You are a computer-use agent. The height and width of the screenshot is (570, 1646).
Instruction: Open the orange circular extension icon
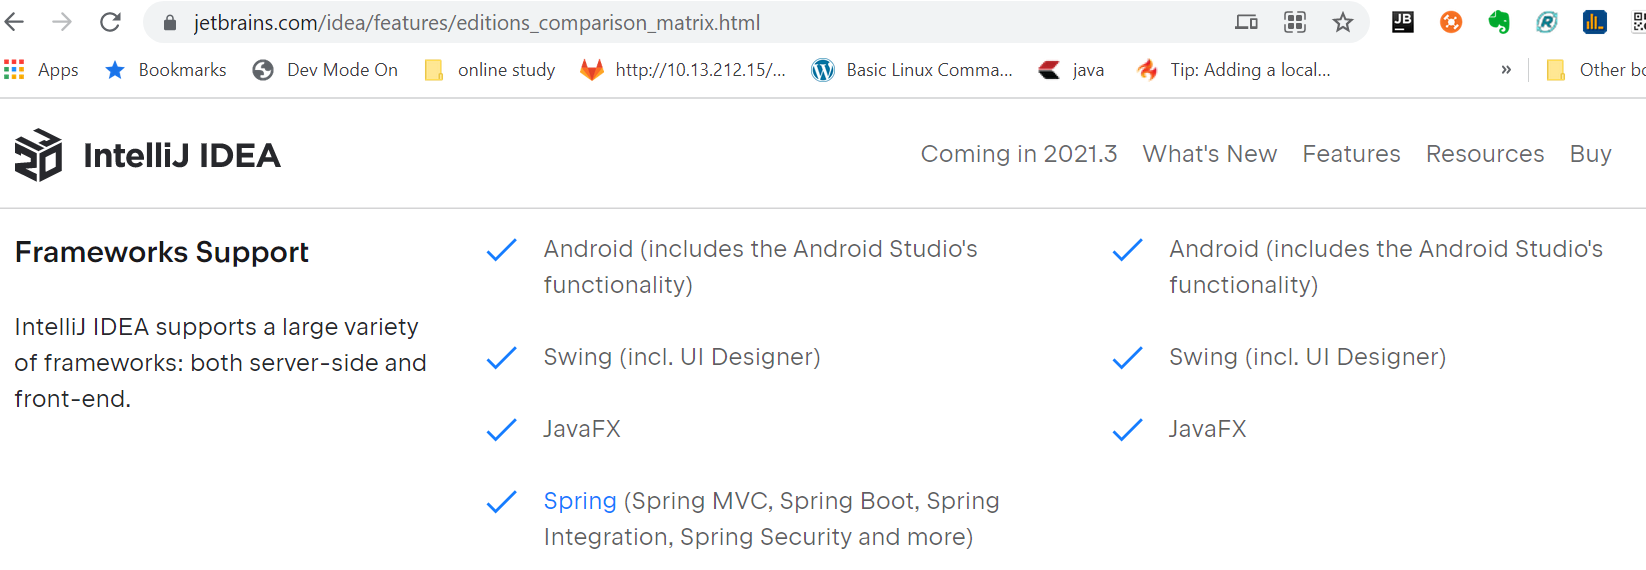pyautogui.click(x=1451, y=22)
